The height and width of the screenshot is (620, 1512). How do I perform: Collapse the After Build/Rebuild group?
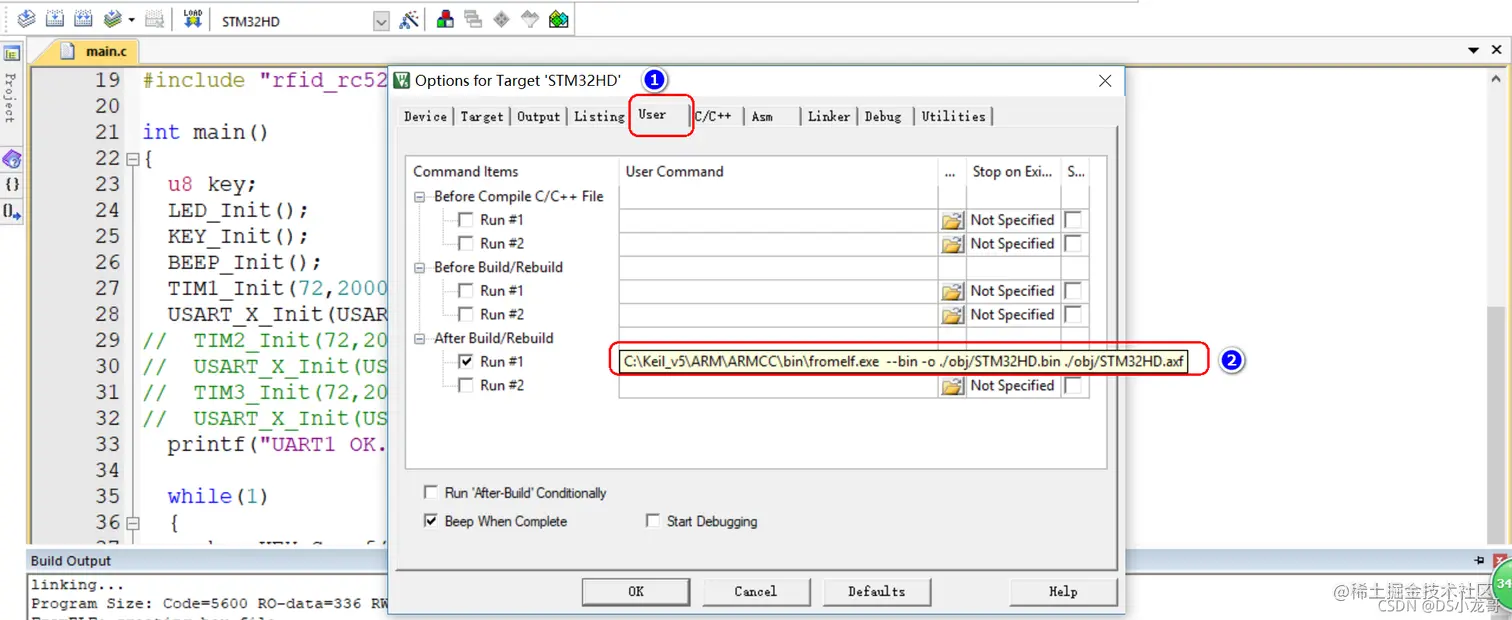coord(421,339)
